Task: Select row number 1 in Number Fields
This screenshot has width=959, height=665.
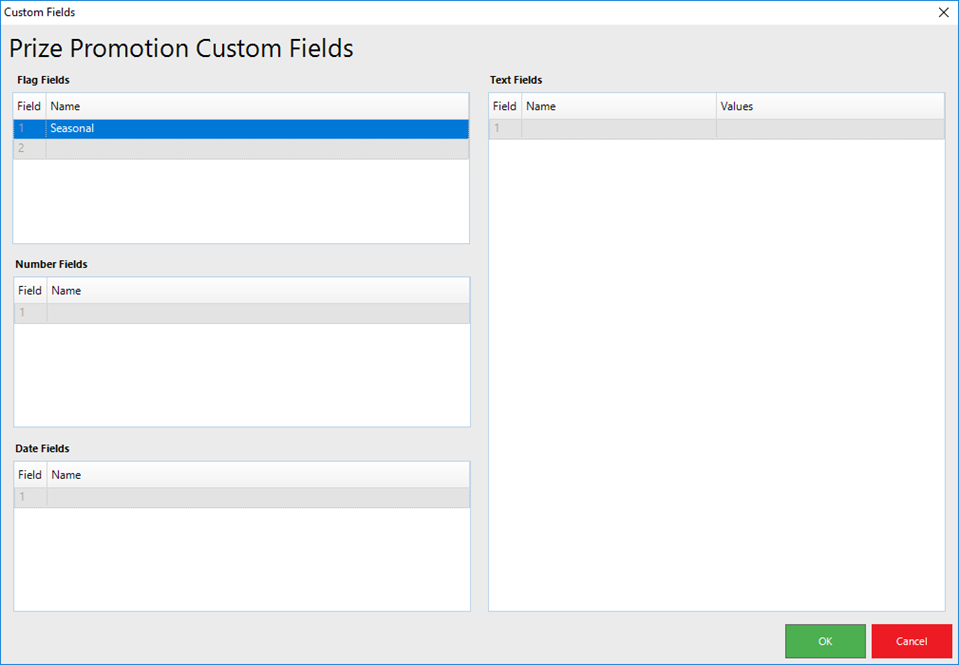Action: pyautogui.click(x=30, y=313)
